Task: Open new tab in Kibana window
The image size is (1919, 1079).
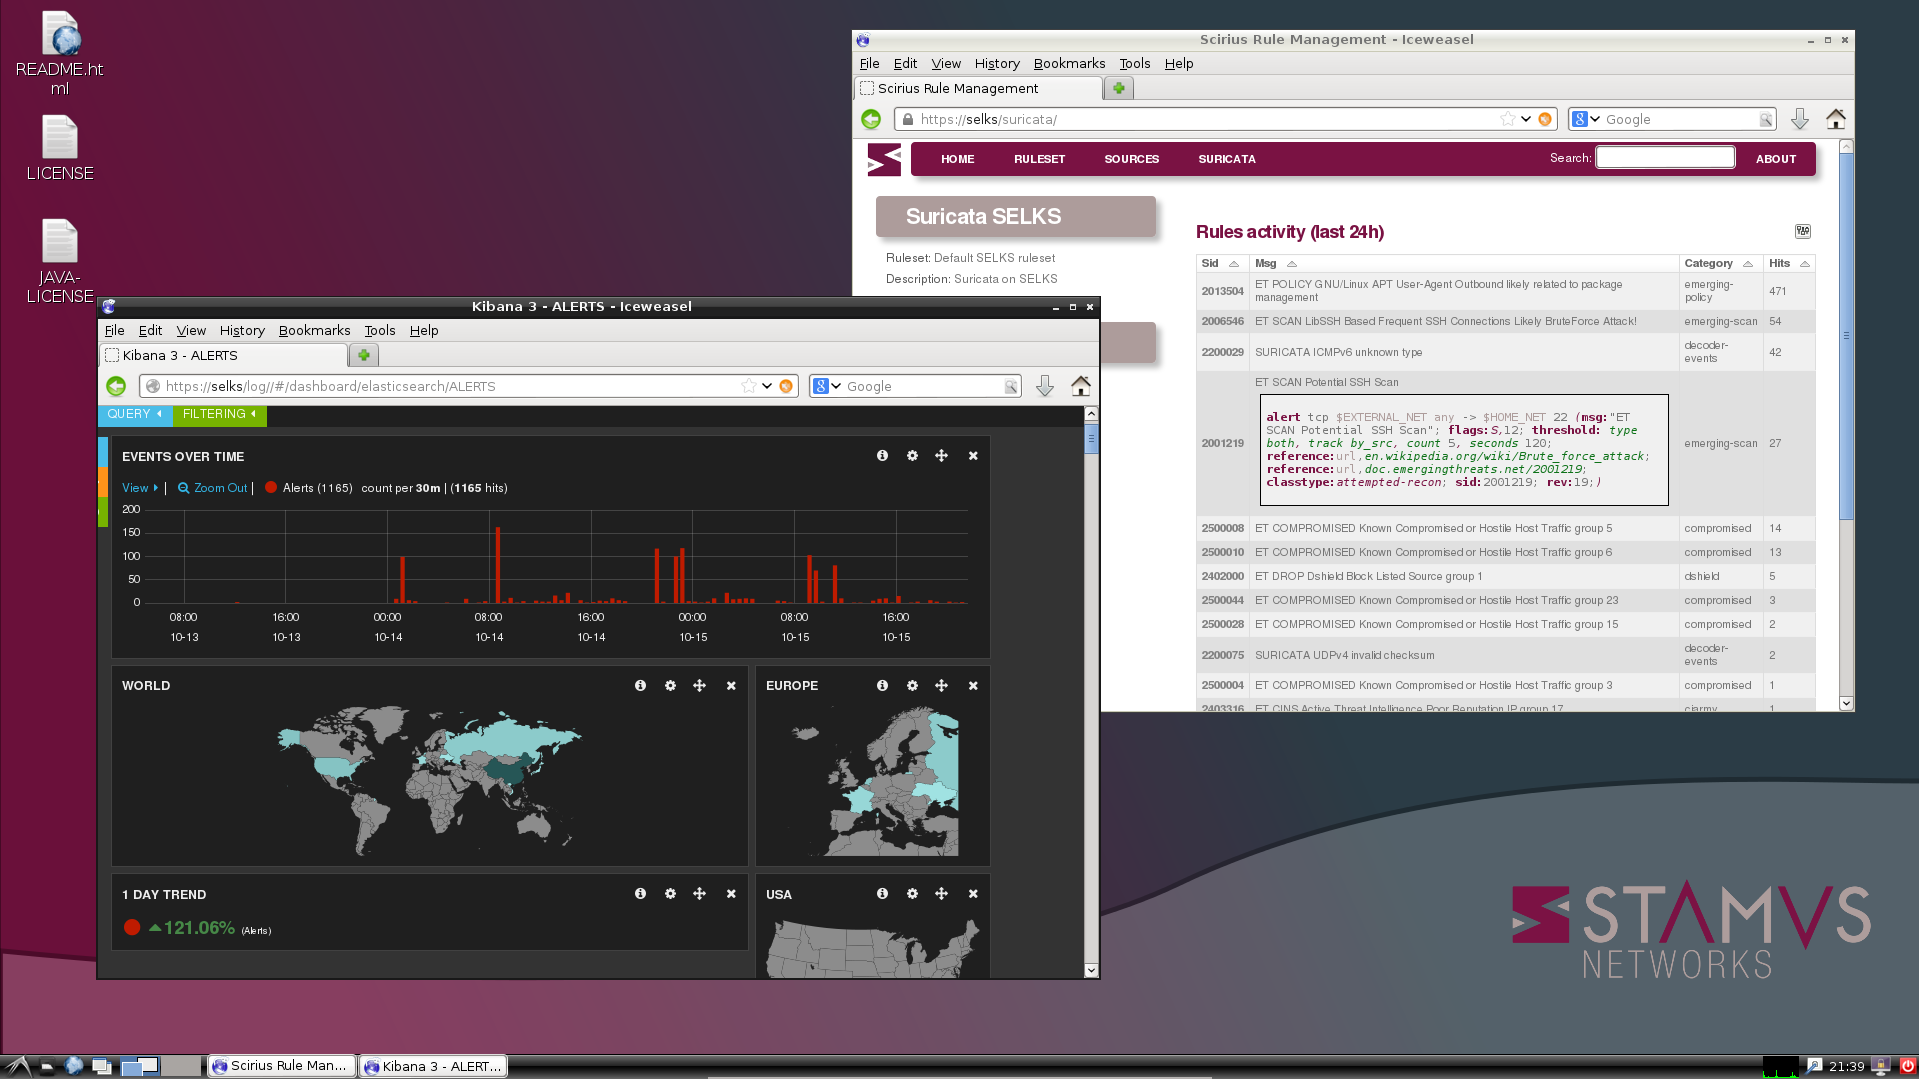Action: [x=364, y=355]
